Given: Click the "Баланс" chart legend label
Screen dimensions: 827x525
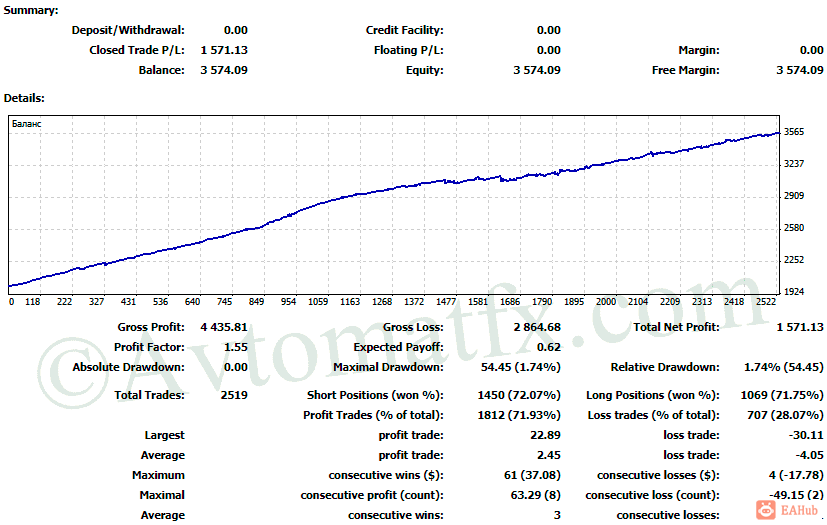Looking at the screenshot, I should (x=26, y=123).
